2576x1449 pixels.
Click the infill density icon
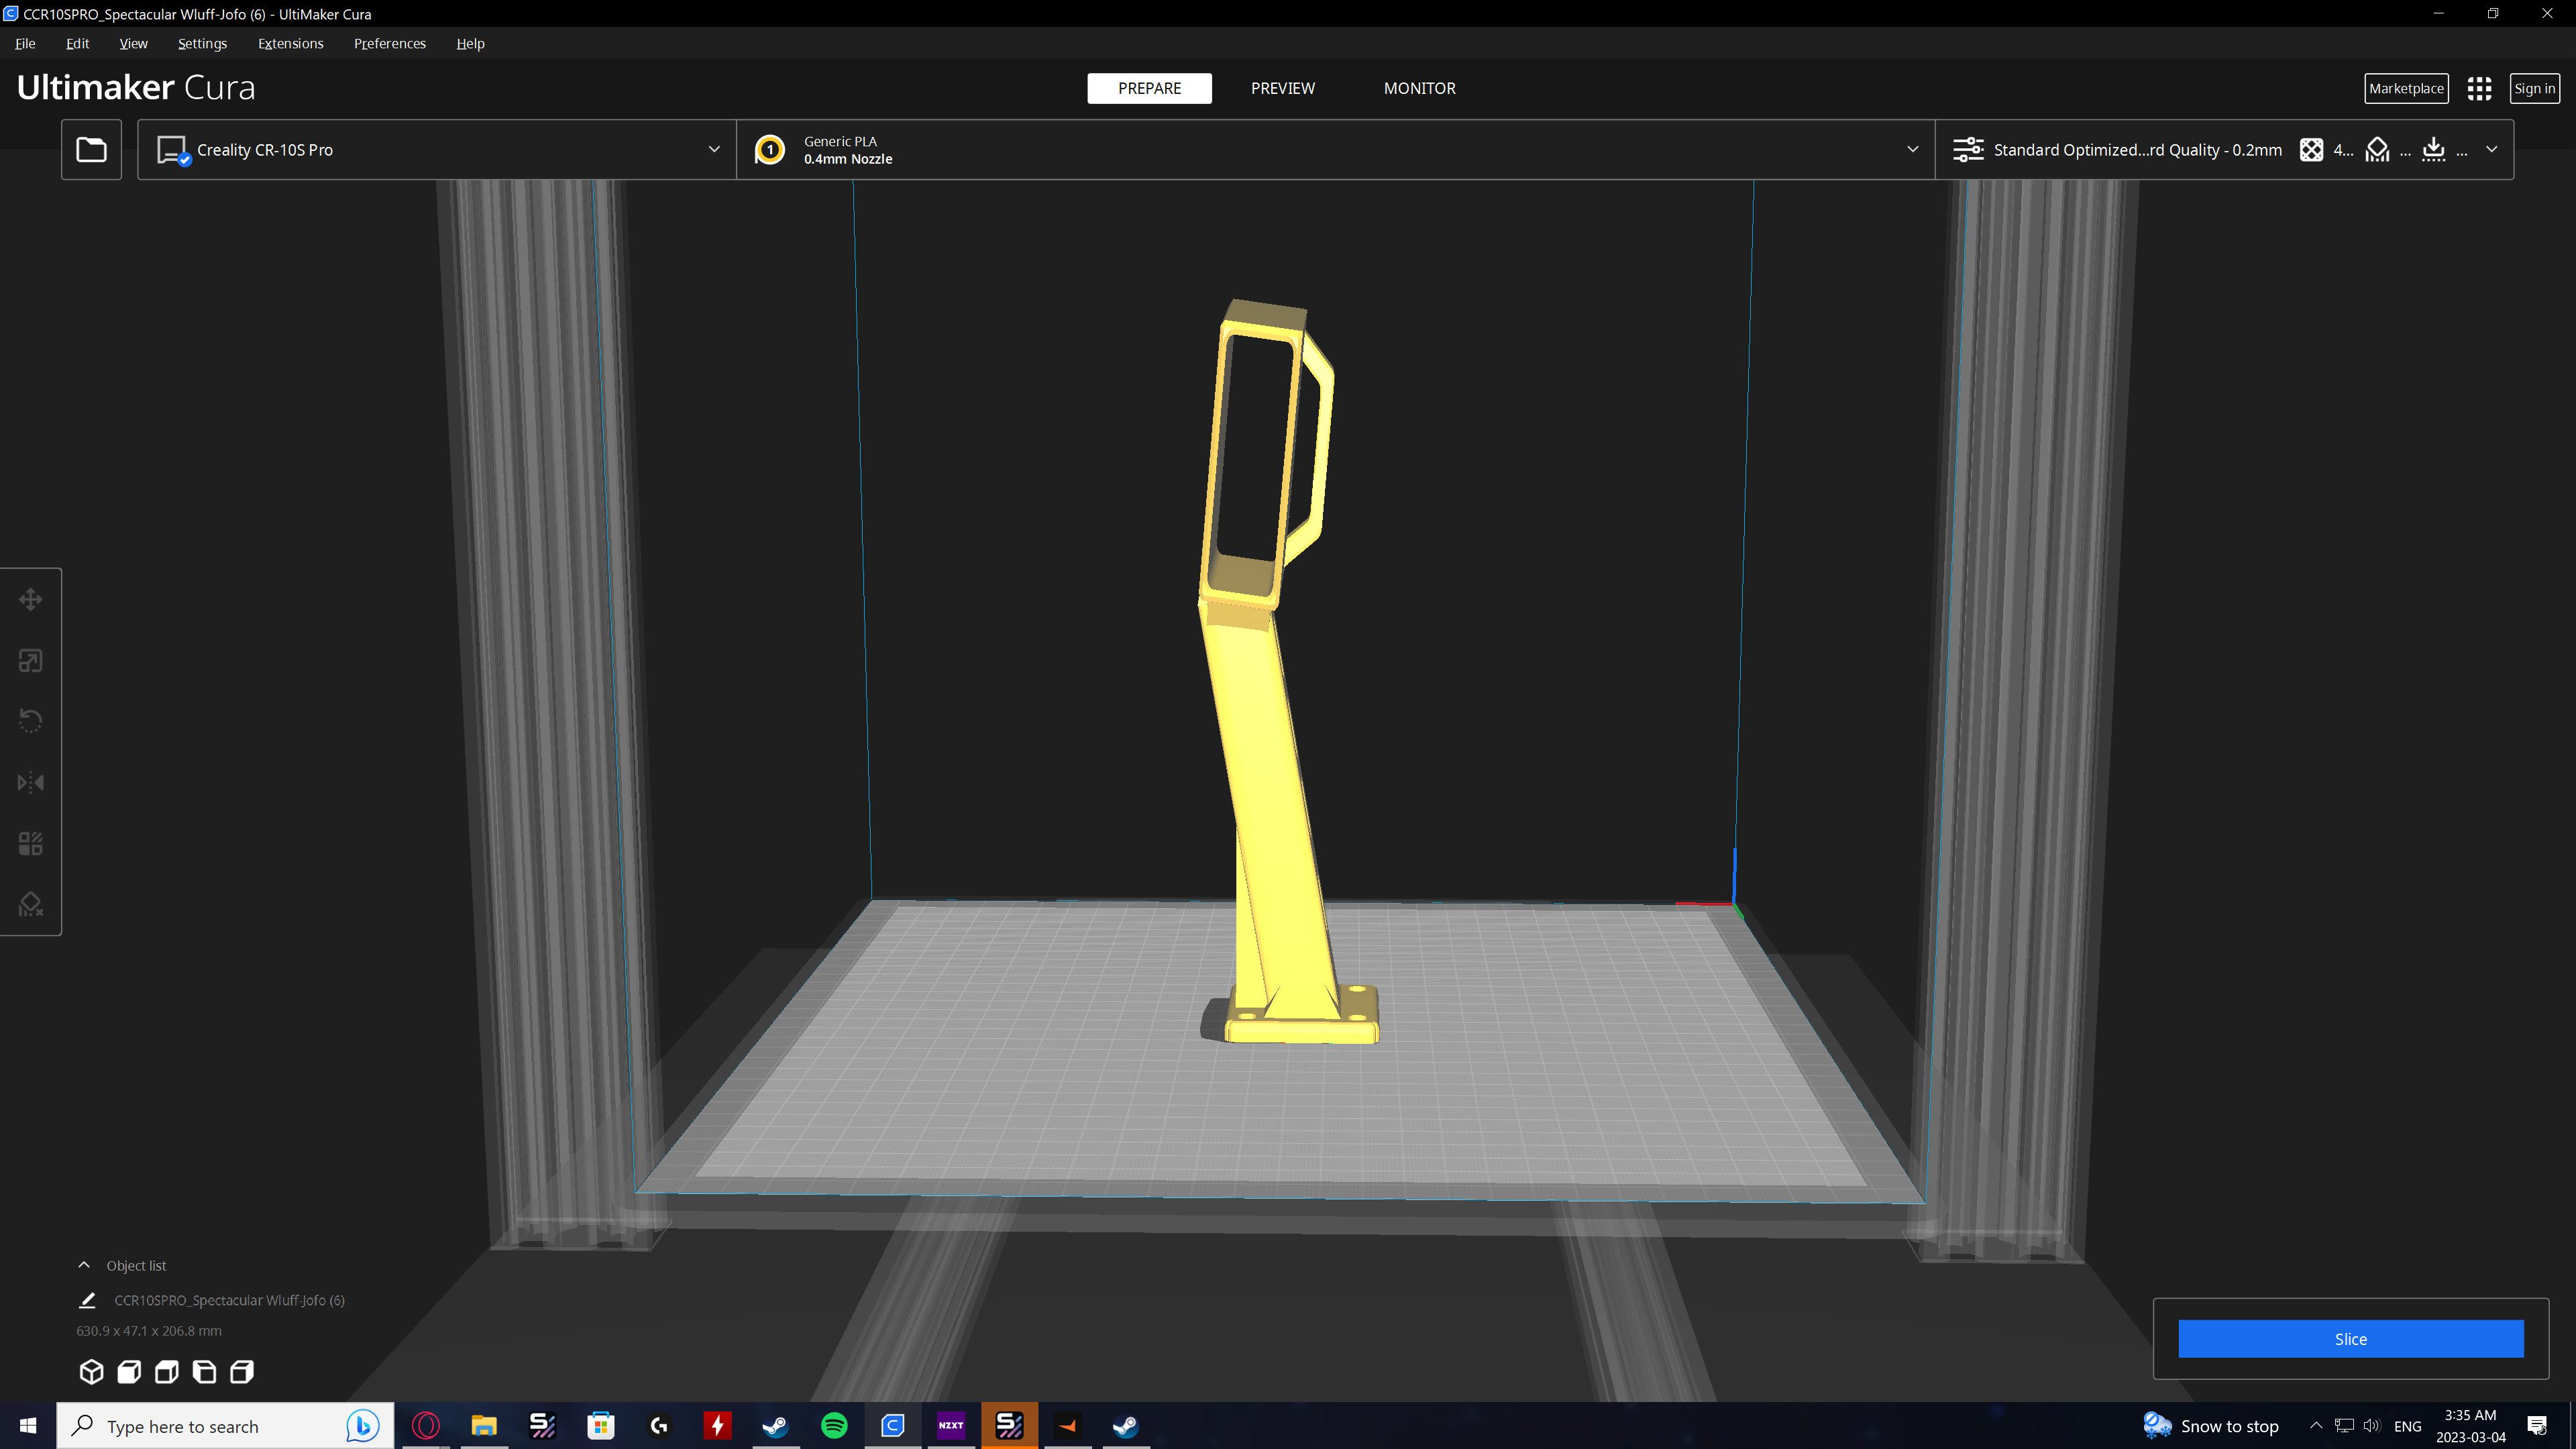pos(2311,150)
